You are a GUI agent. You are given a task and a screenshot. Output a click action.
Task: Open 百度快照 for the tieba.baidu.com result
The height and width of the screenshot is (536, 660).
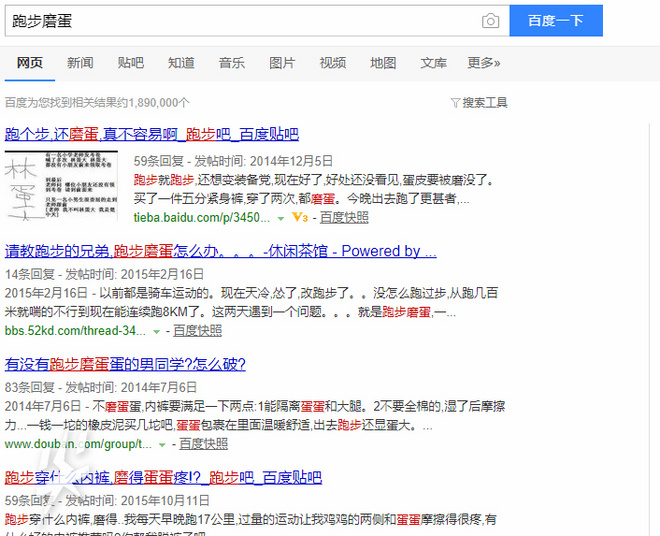click(344, 217)
